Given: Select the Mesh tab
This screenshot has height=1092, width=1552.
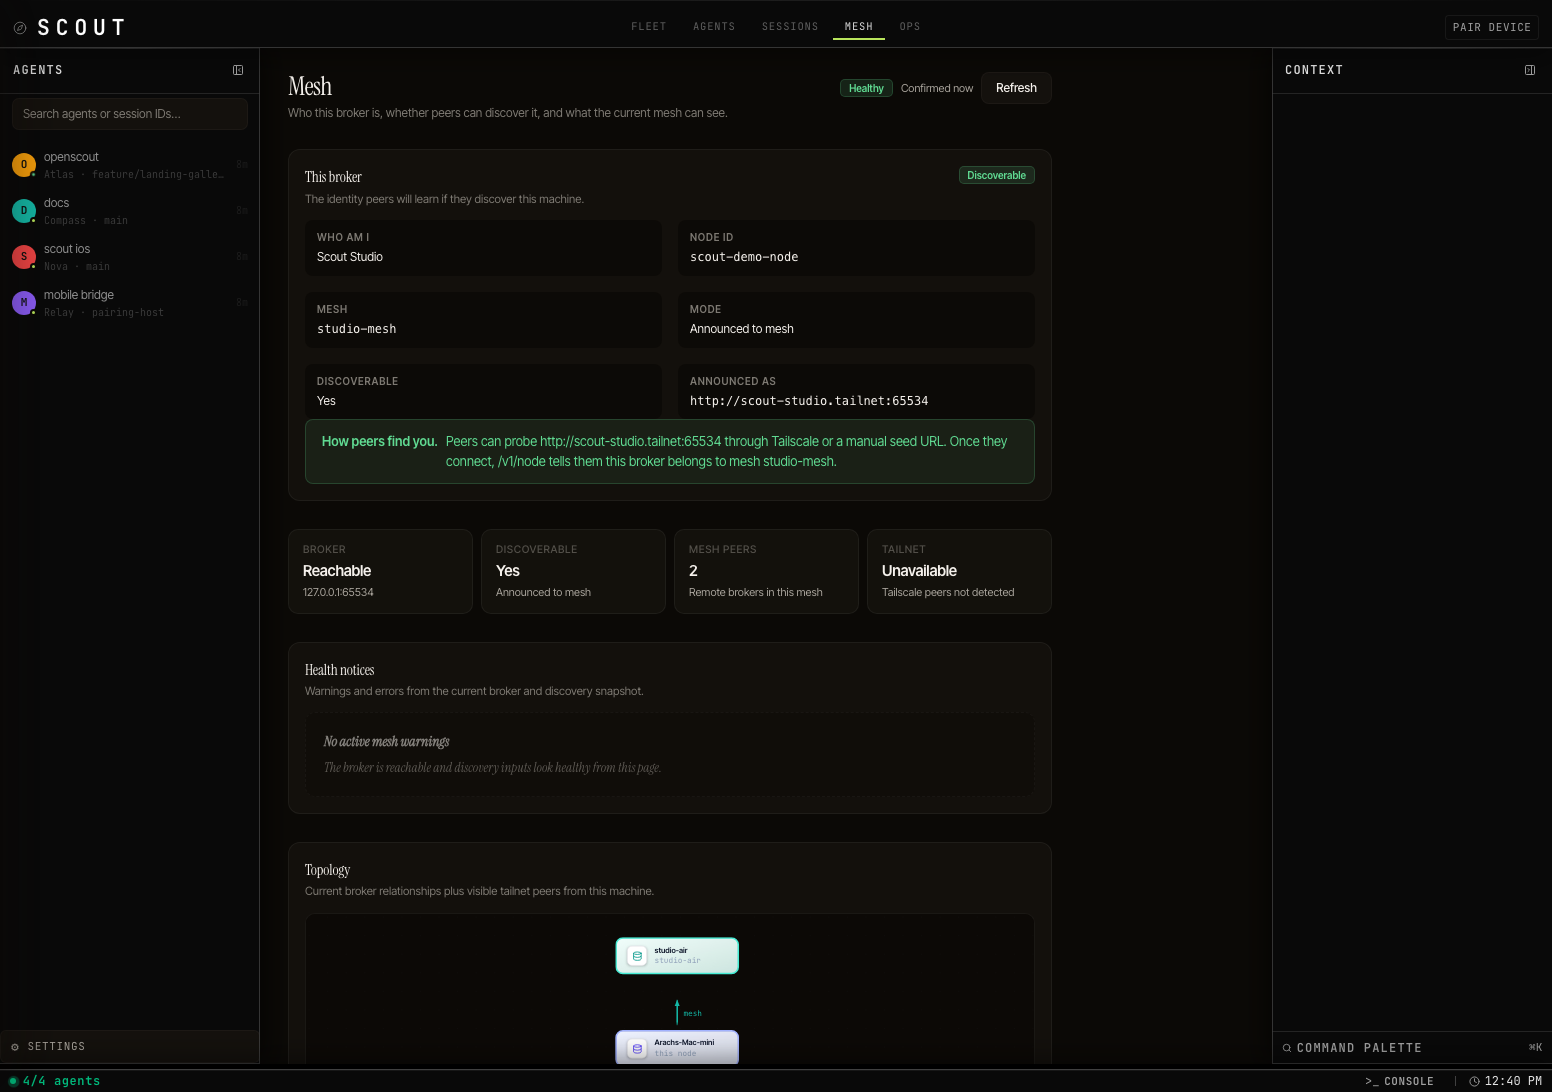Looking at the screenshot, I should pyautogui.click(x=859, y=27).
